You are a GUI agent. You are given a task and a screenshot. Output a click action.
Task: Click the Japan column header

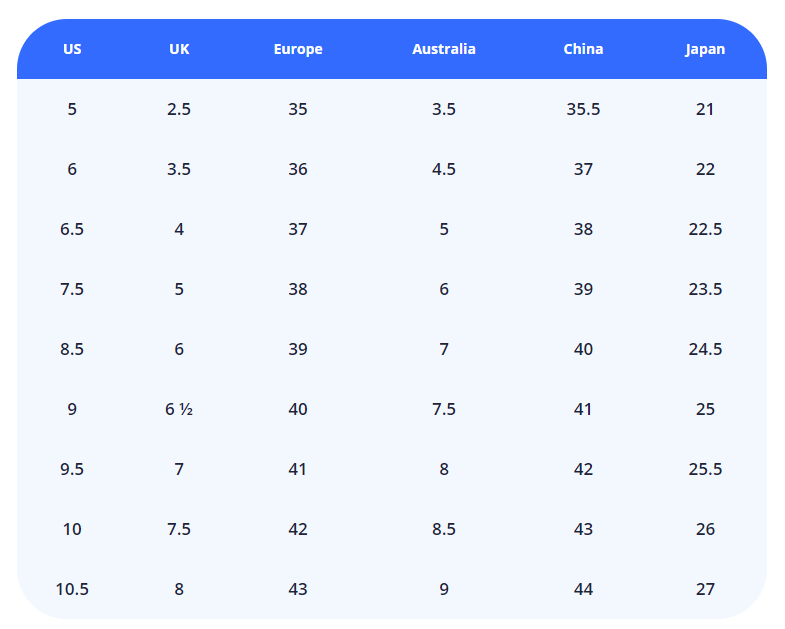(x=705, y=49)
